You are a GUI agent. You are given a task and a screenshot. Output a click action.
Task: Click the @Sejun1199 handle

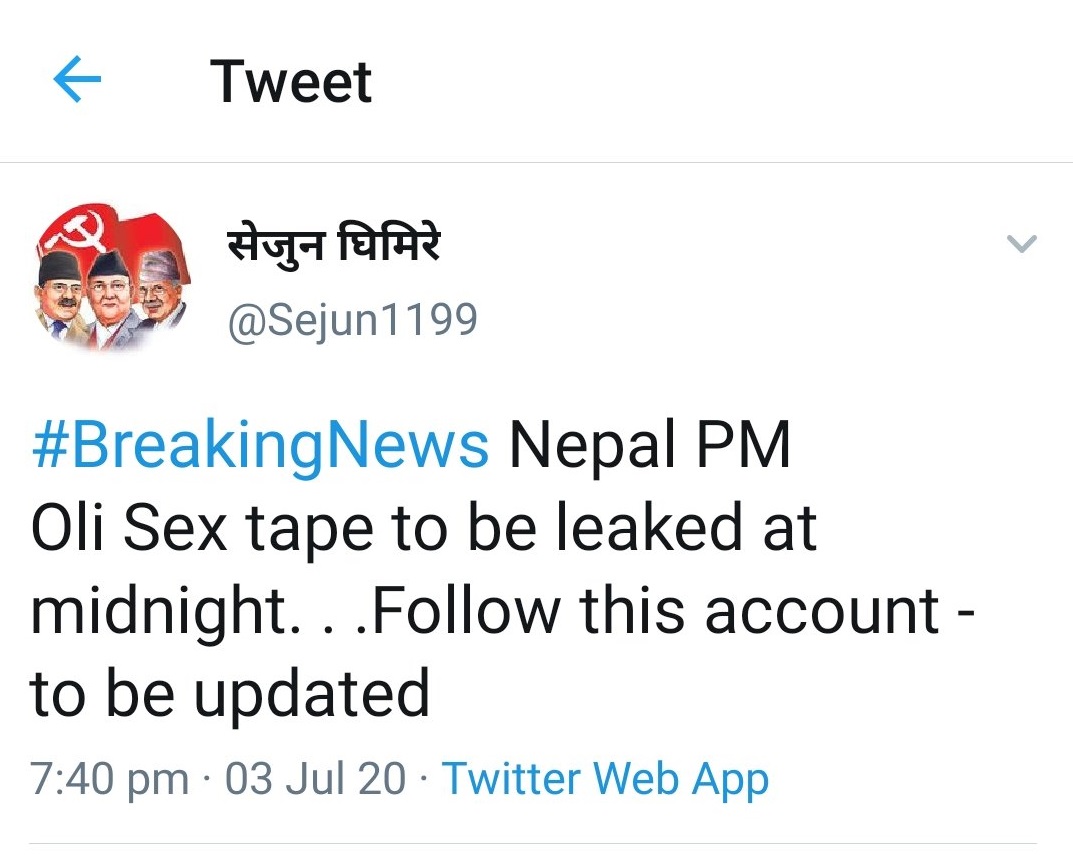[x=352, y=320]
